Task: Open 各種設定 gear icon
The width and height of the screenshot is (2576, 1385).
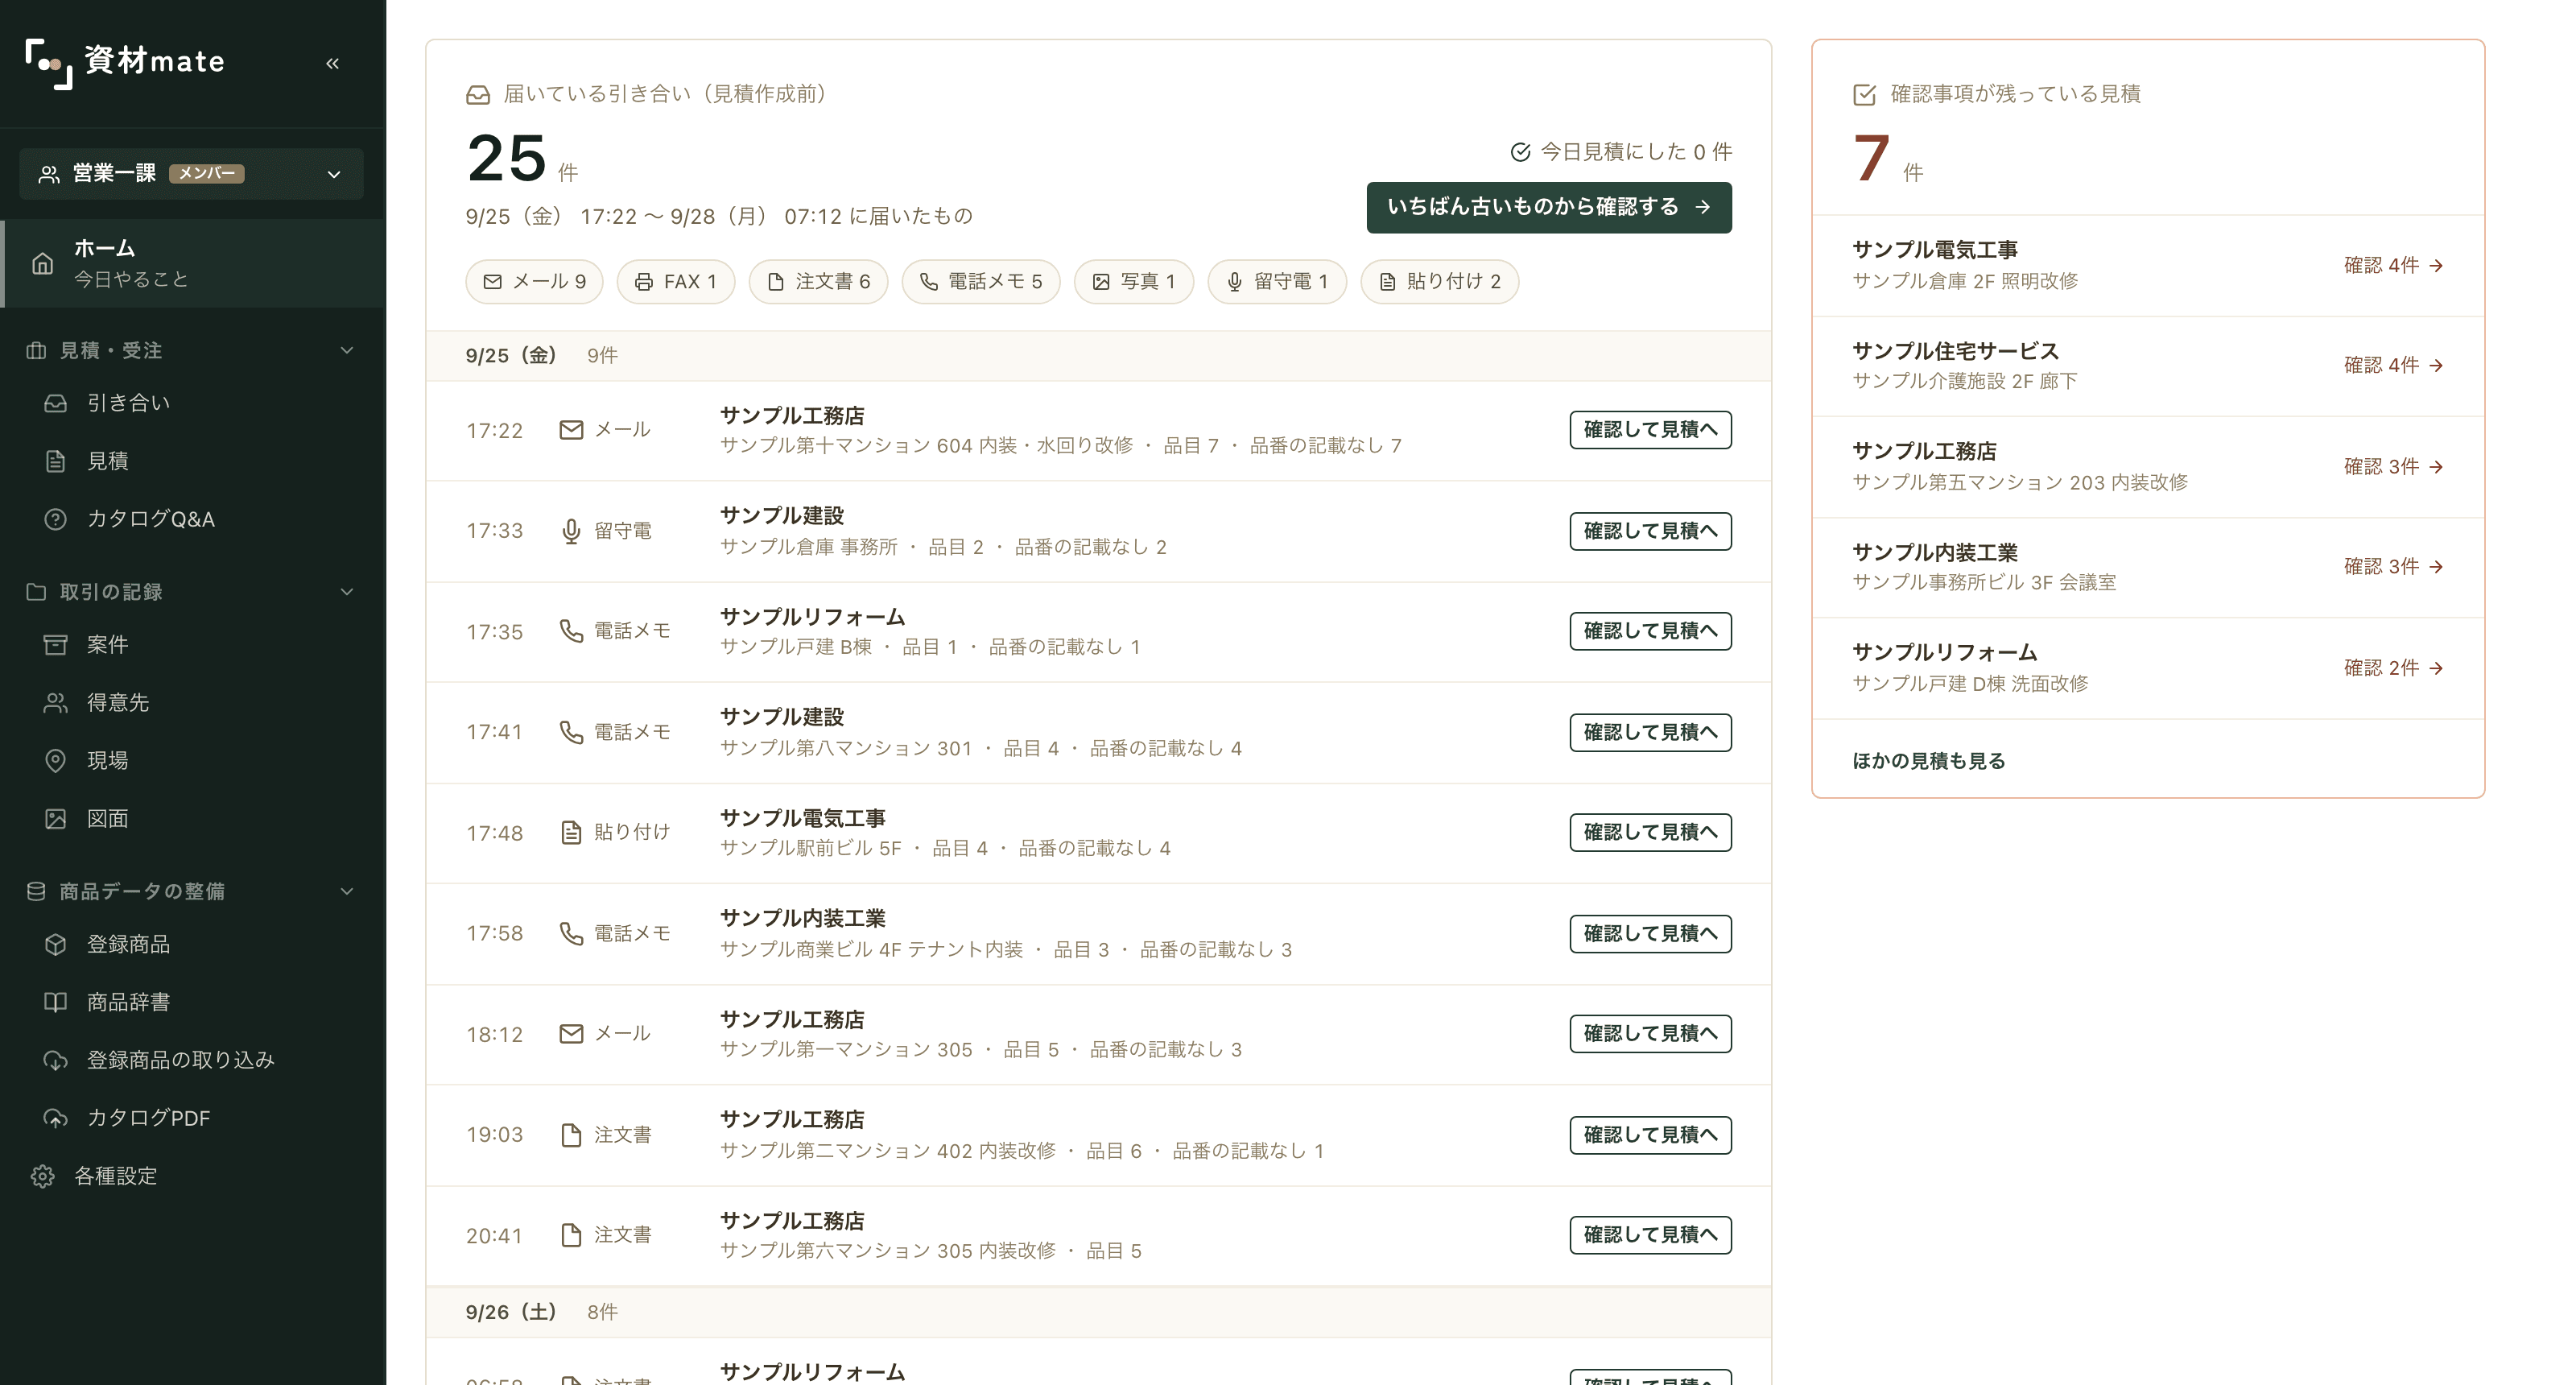Action: tap(42, 1176)
